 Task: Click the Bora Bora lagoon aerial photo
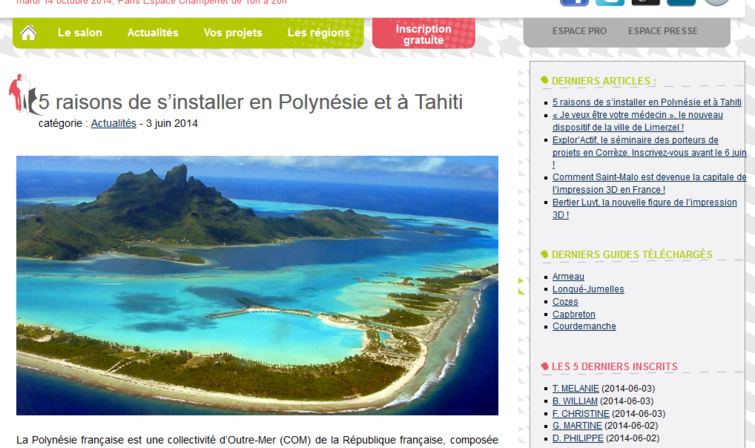(x=257, y=285)
